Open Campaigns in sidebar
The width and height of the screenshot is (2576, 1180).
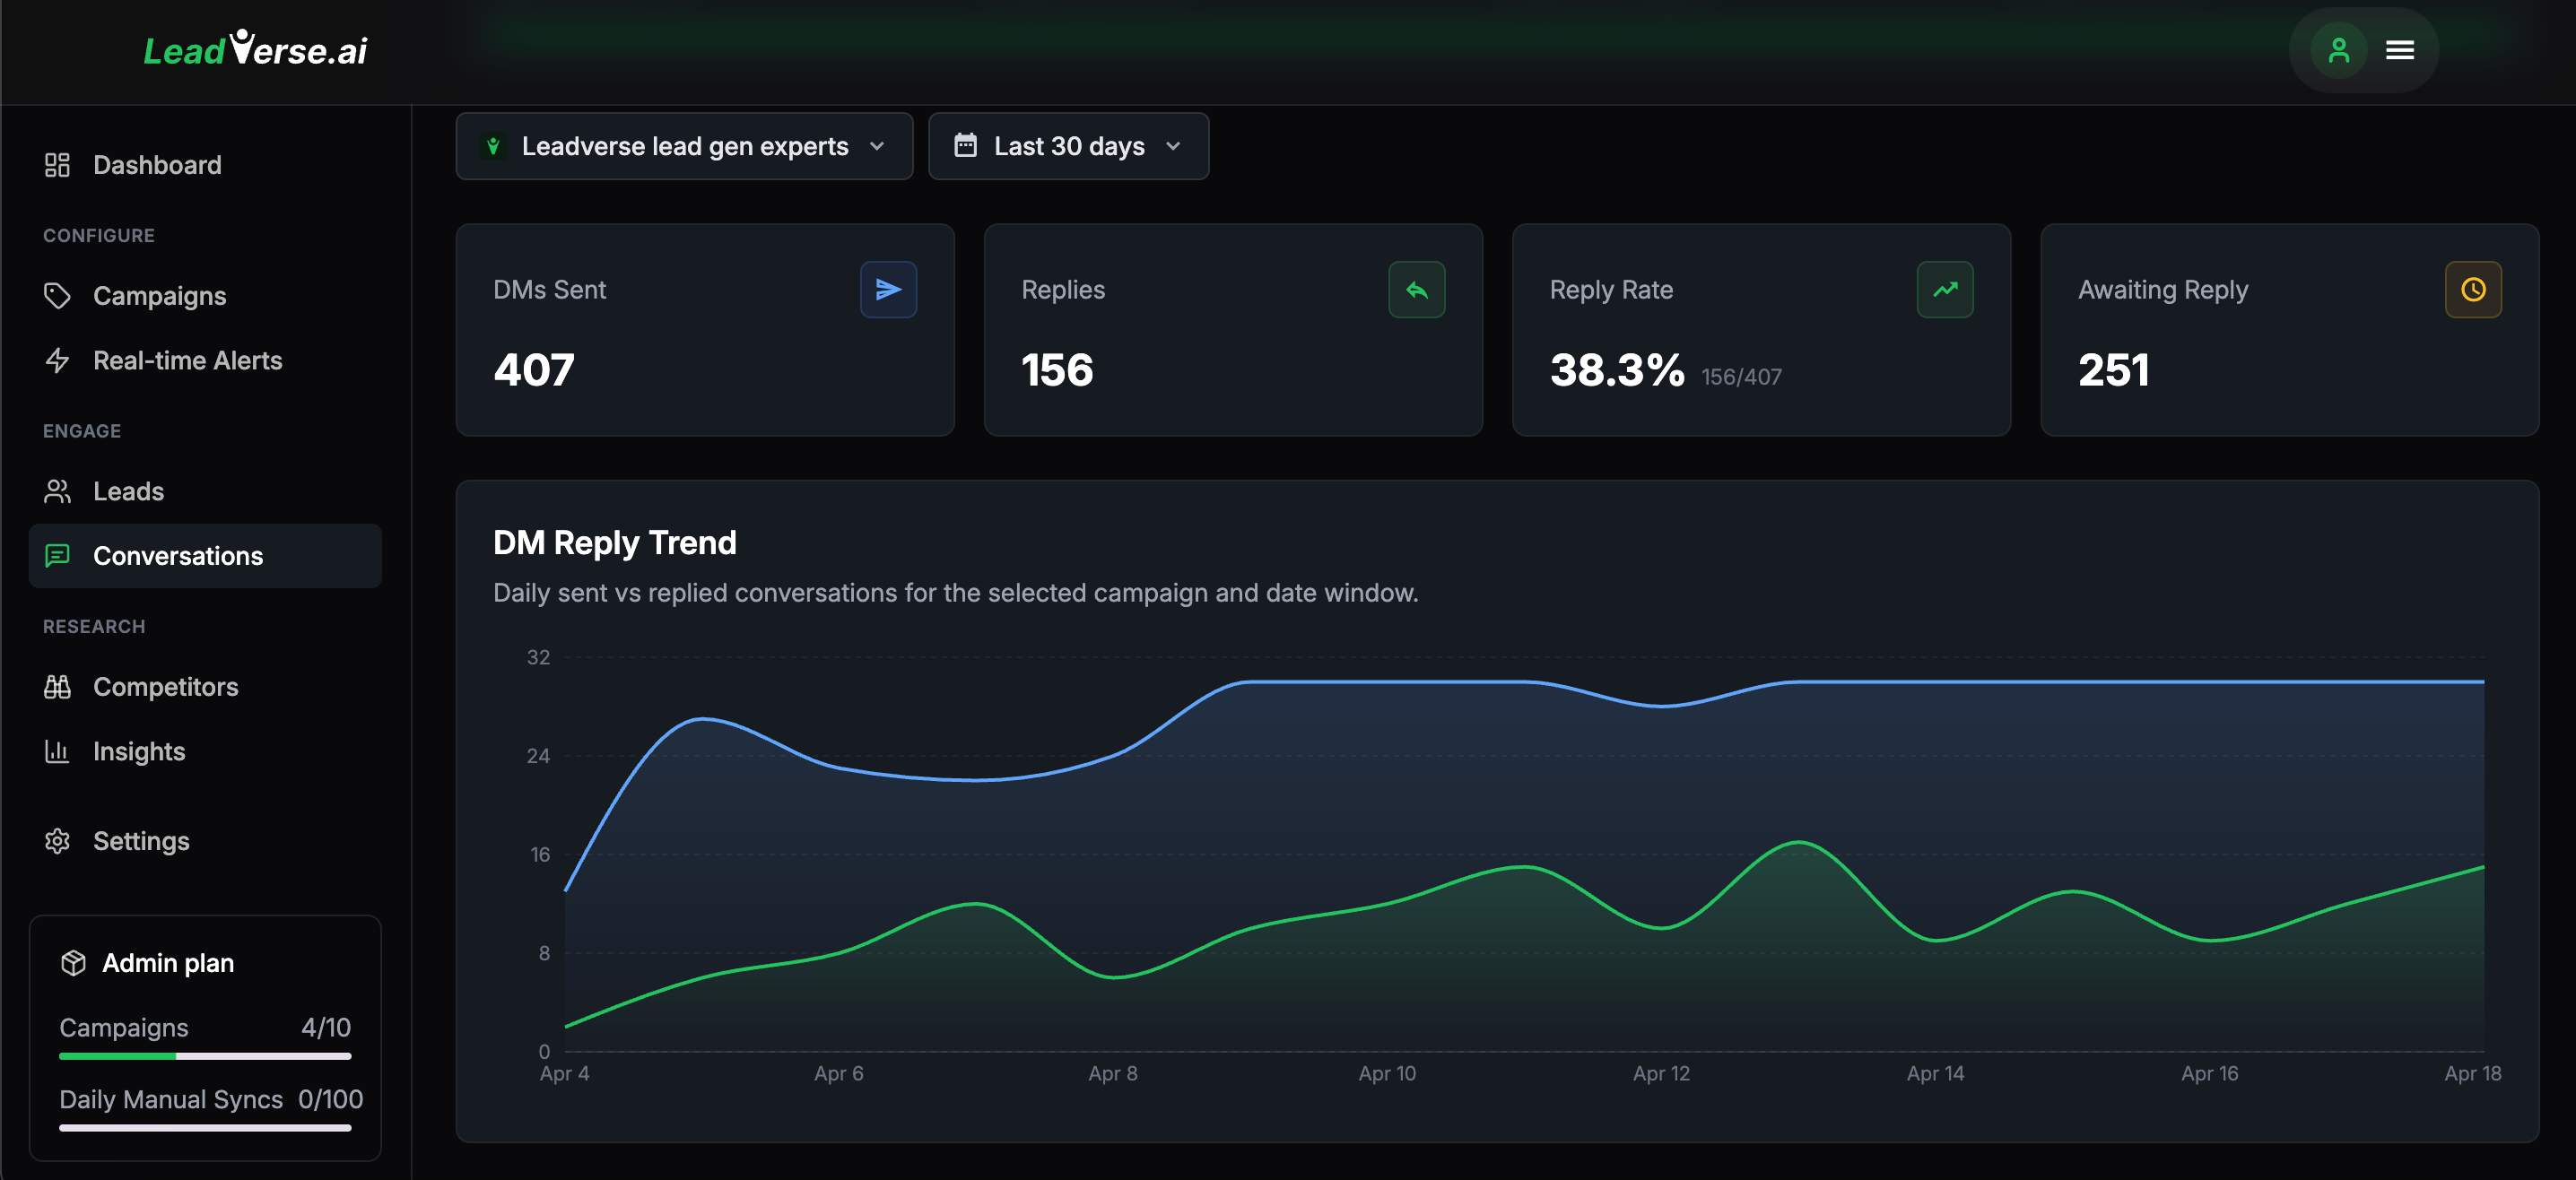click(159, 296)
